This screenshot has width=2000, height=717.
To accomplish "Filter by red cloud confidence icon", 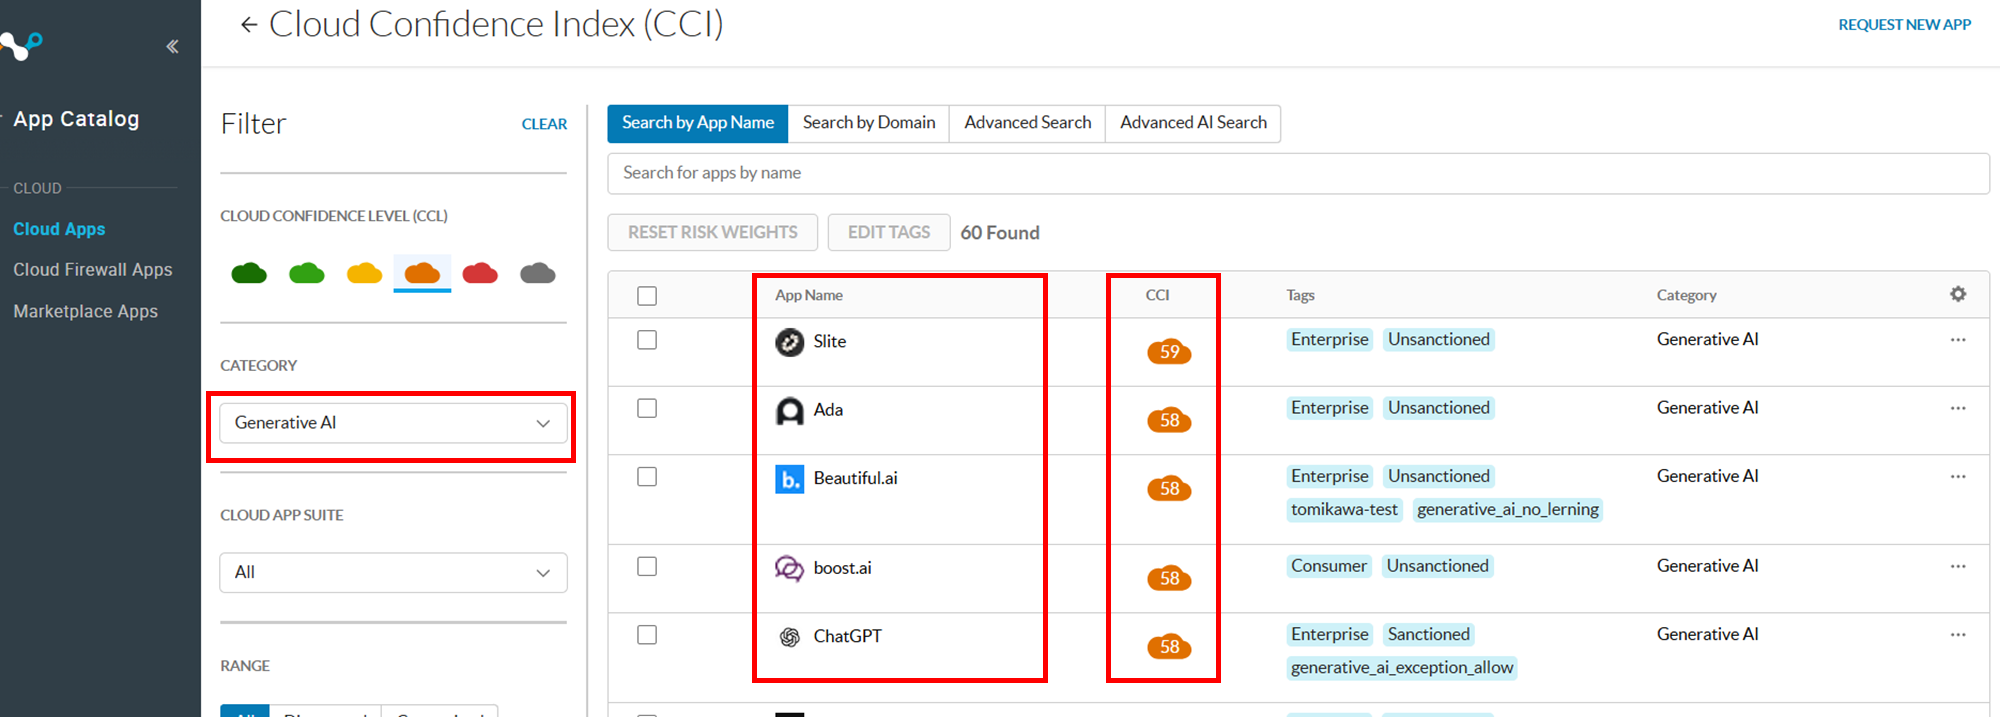I will [x=480, y=273].
